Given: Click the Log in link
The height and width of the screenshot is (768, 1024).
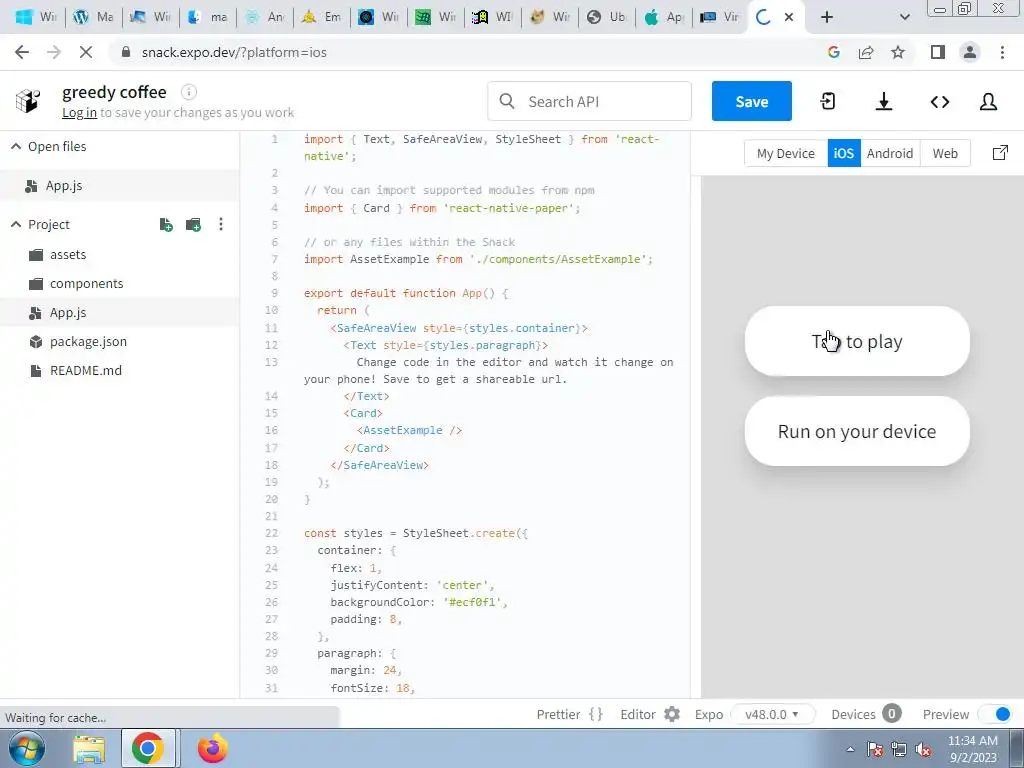Looking at the screenshot, I should click(x=79, y=113).
